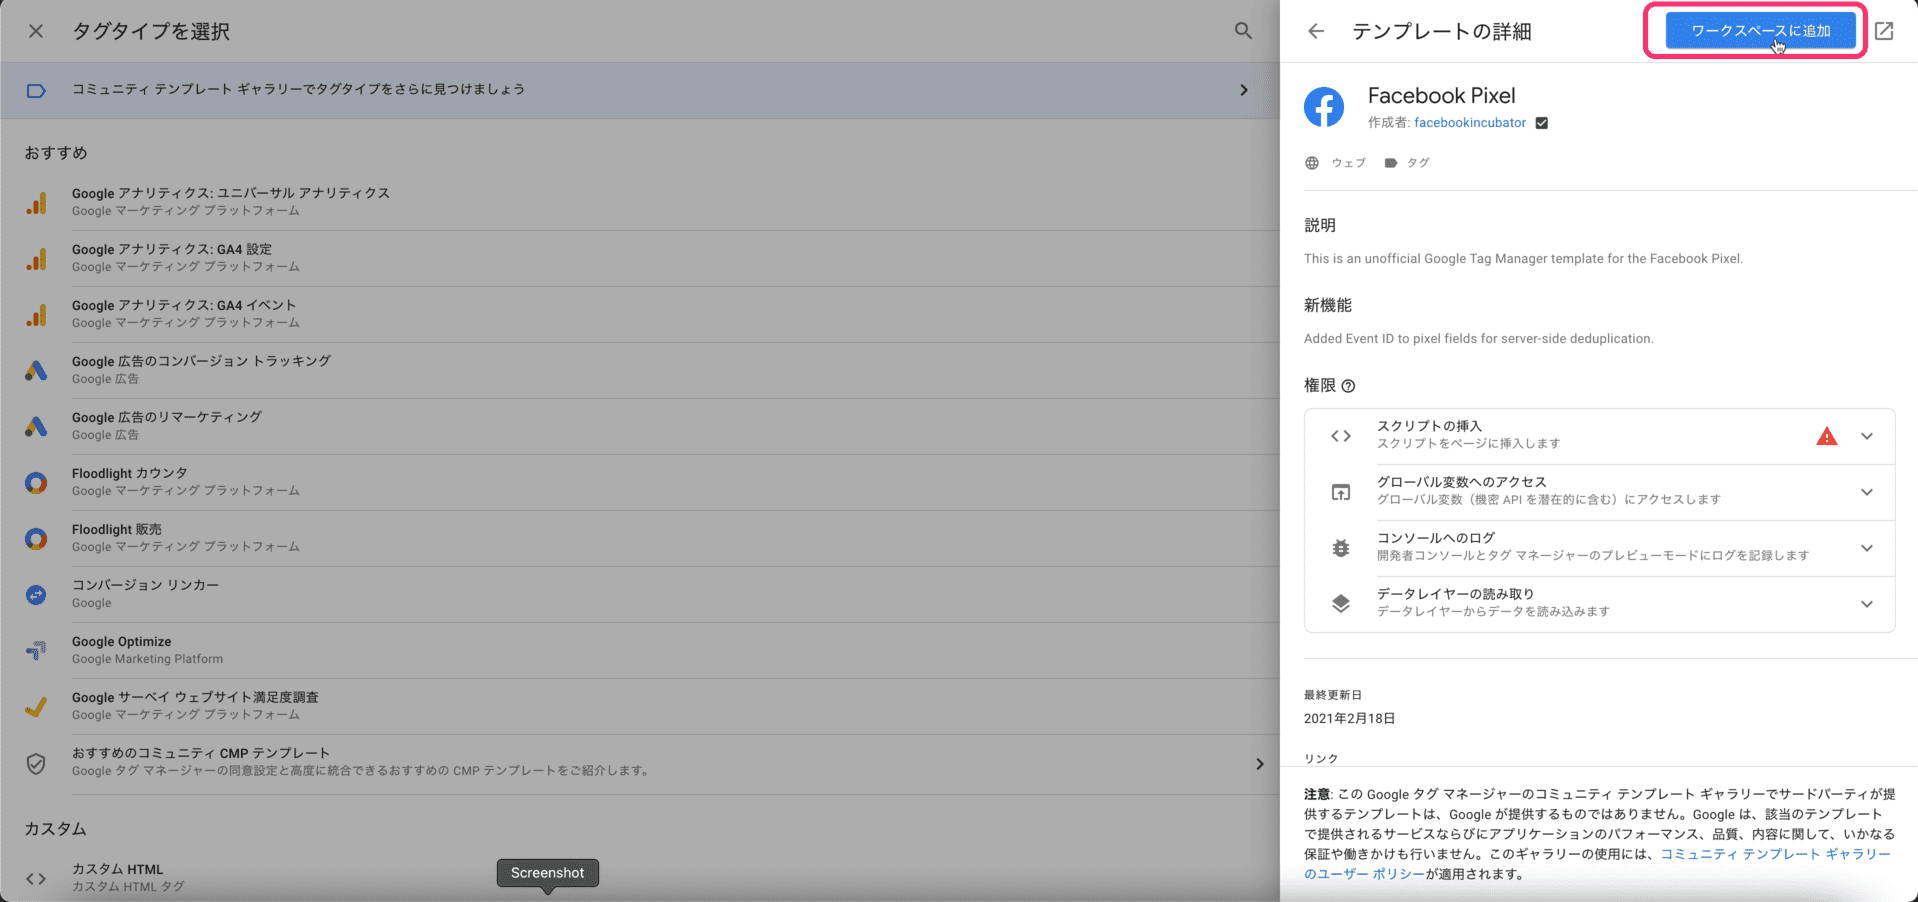Click Google Ads conversion tracking icon

click(36, 371)
